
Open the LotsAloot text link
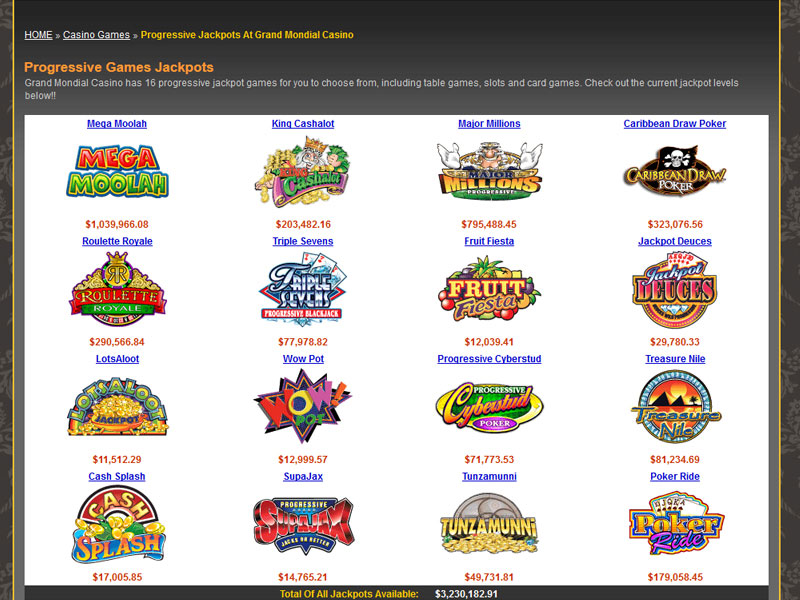pos(117,359)
